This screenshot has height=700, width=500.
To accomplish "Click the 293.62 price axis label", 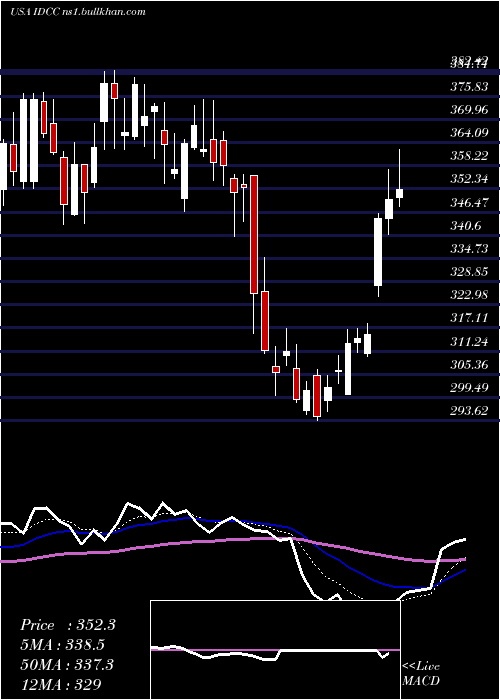I will pyautogui.click(x=469, y=411).
